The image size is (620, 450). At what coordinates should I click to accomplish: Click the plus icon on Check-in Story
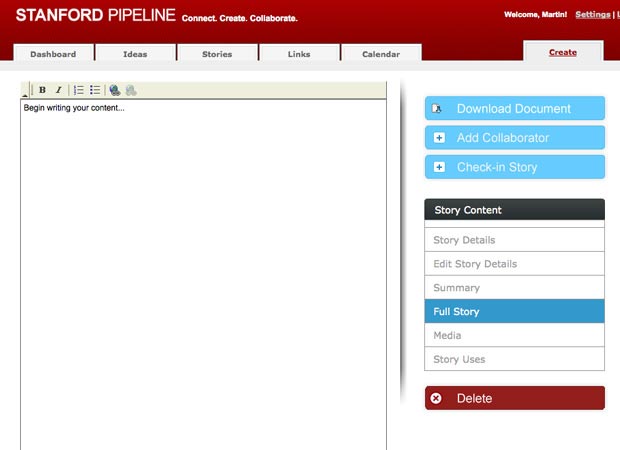439,167
